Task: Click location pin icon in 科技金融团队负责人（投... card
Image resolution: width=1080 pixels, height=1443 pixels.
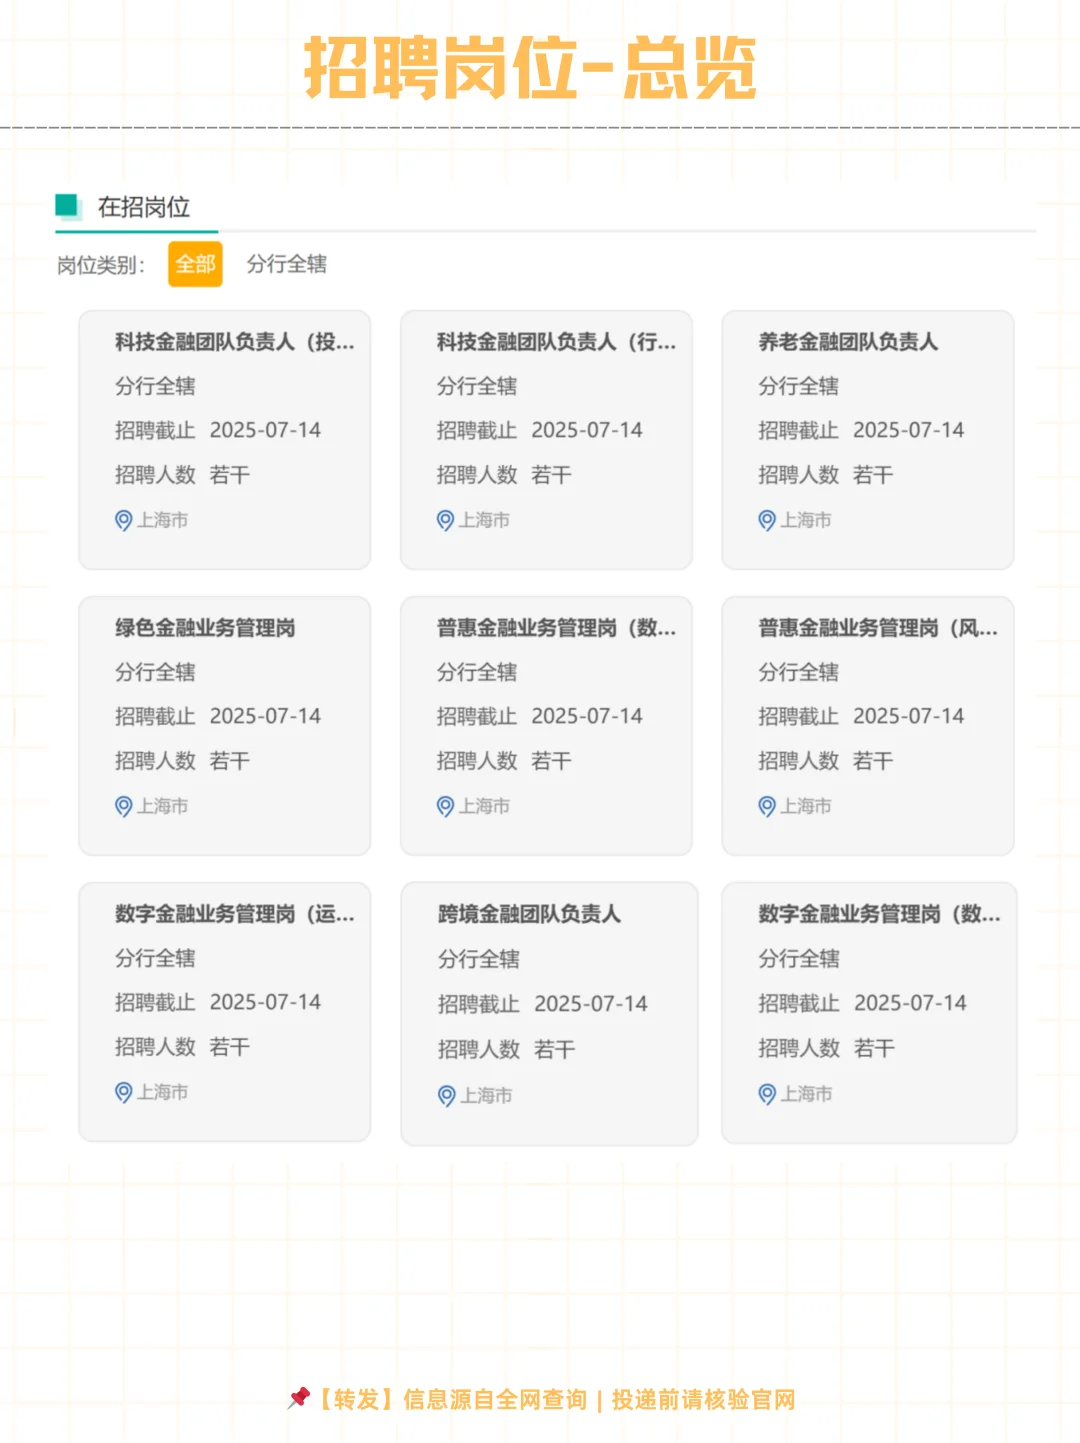Action: pyautogui.click(x=124, y=520)
